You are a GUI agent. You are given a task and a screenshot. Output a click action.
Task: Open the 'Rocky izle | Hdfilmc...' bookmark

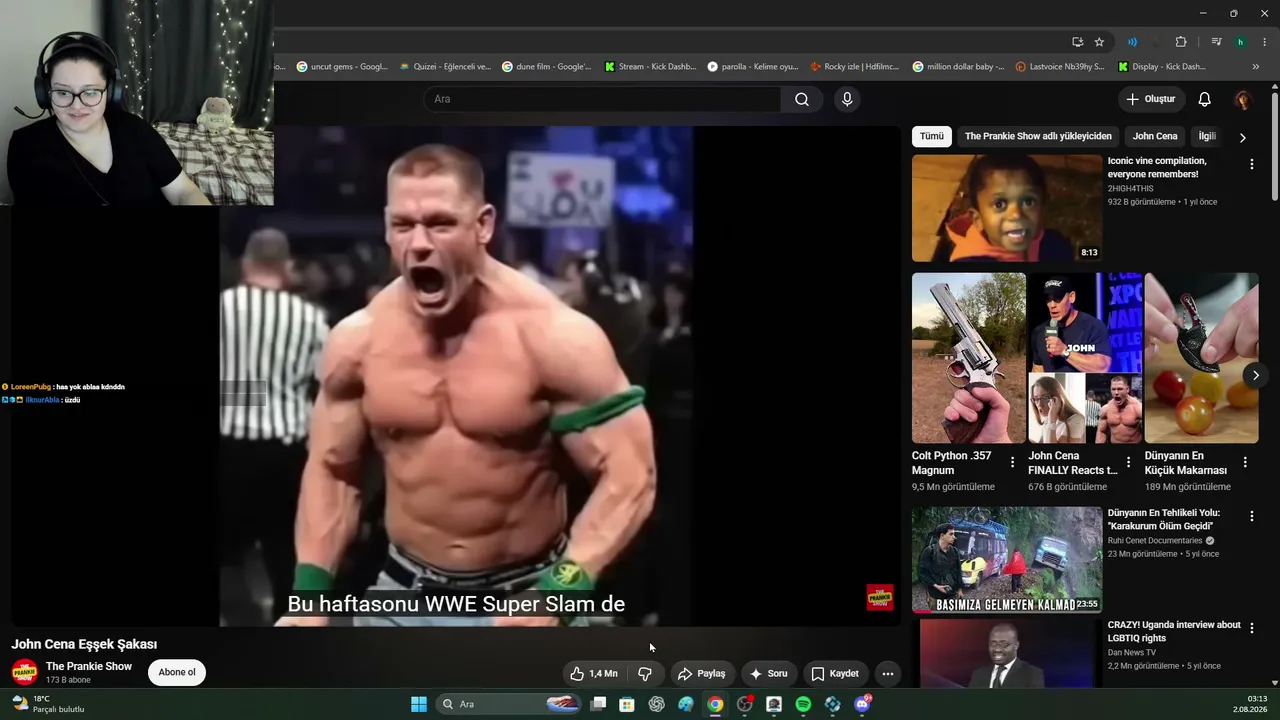[855, 67]
